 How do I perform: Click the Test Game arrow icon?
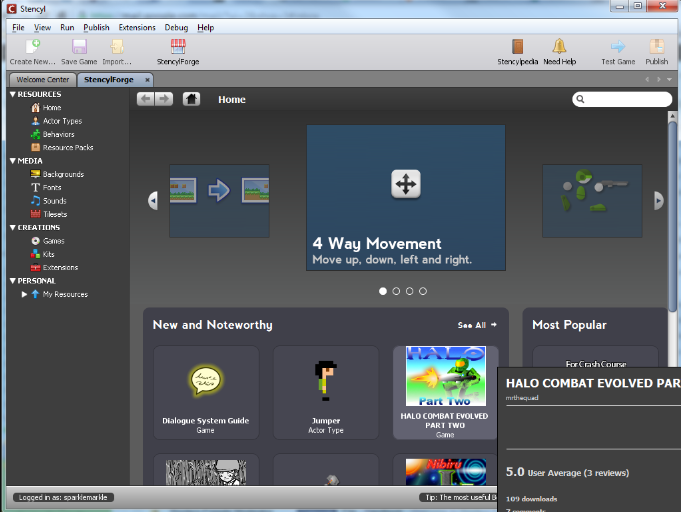pos(618,46)
